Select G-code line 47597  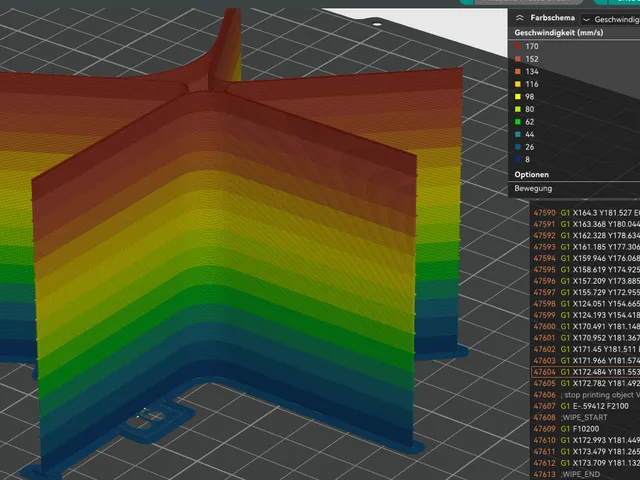[x=586, y=292]
